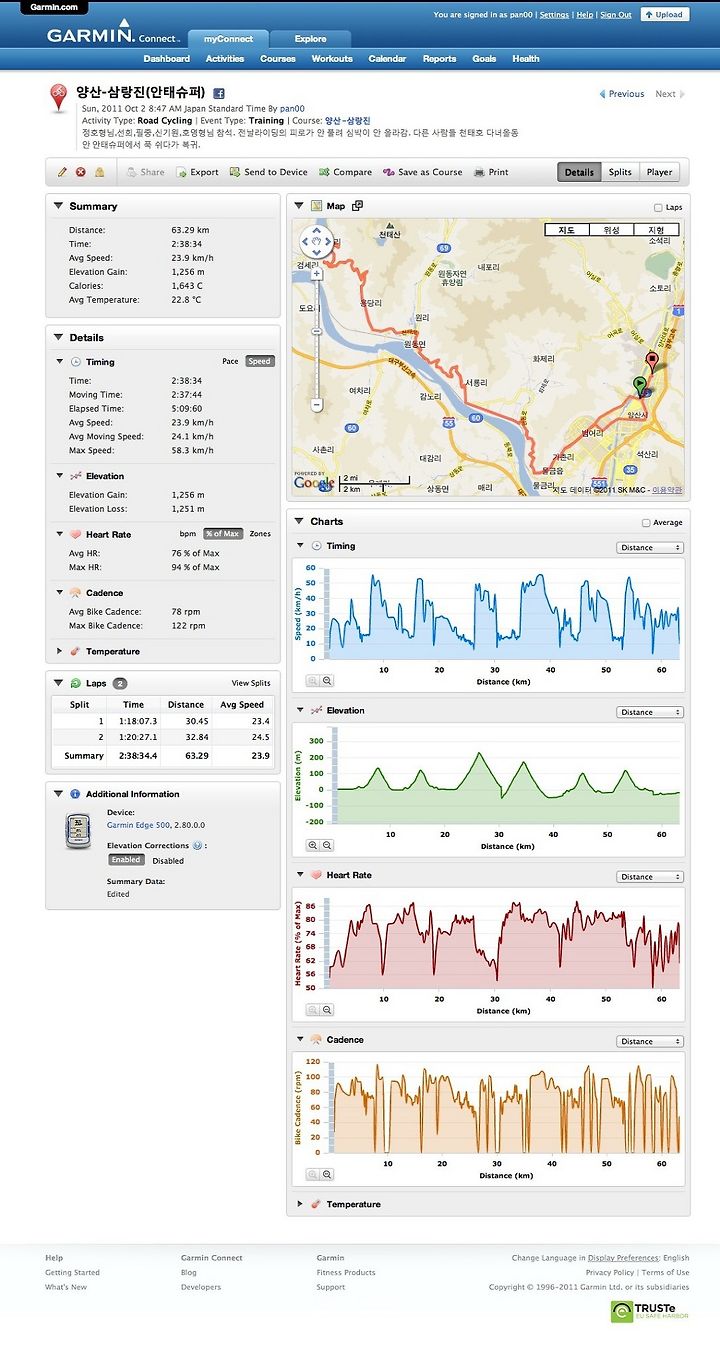
Task: Show heart rate in bpm
Action: pyautogui.click(x=188, y=534)
